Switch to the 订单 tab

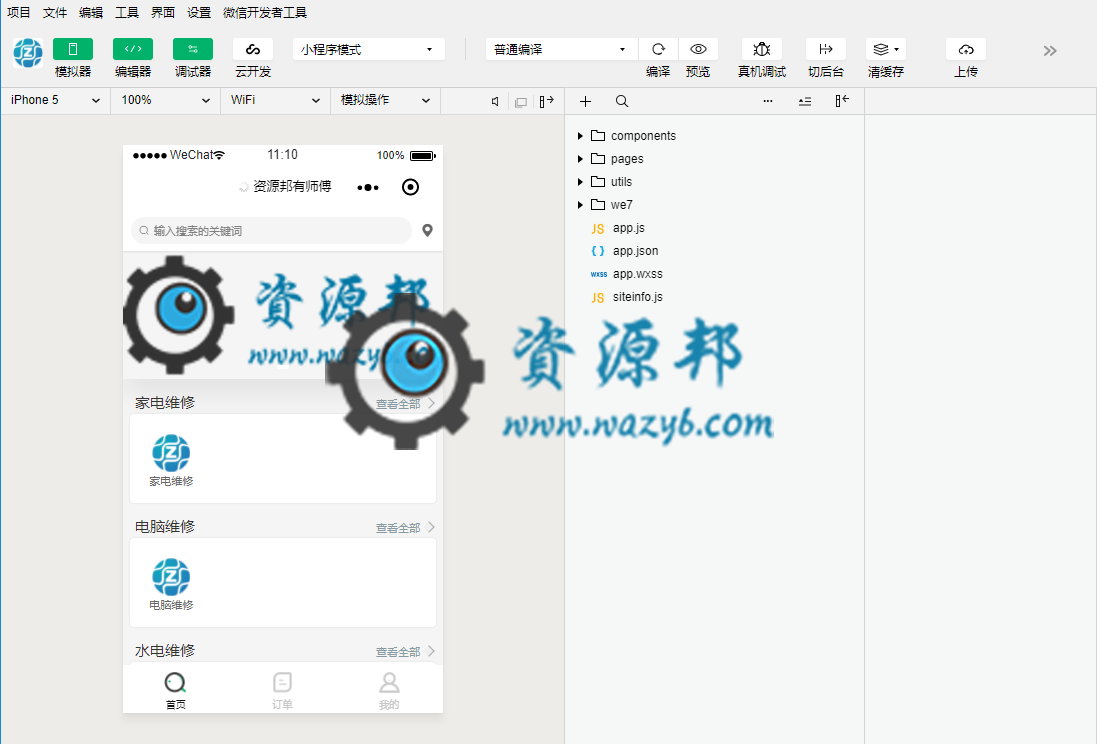(282, 691)
